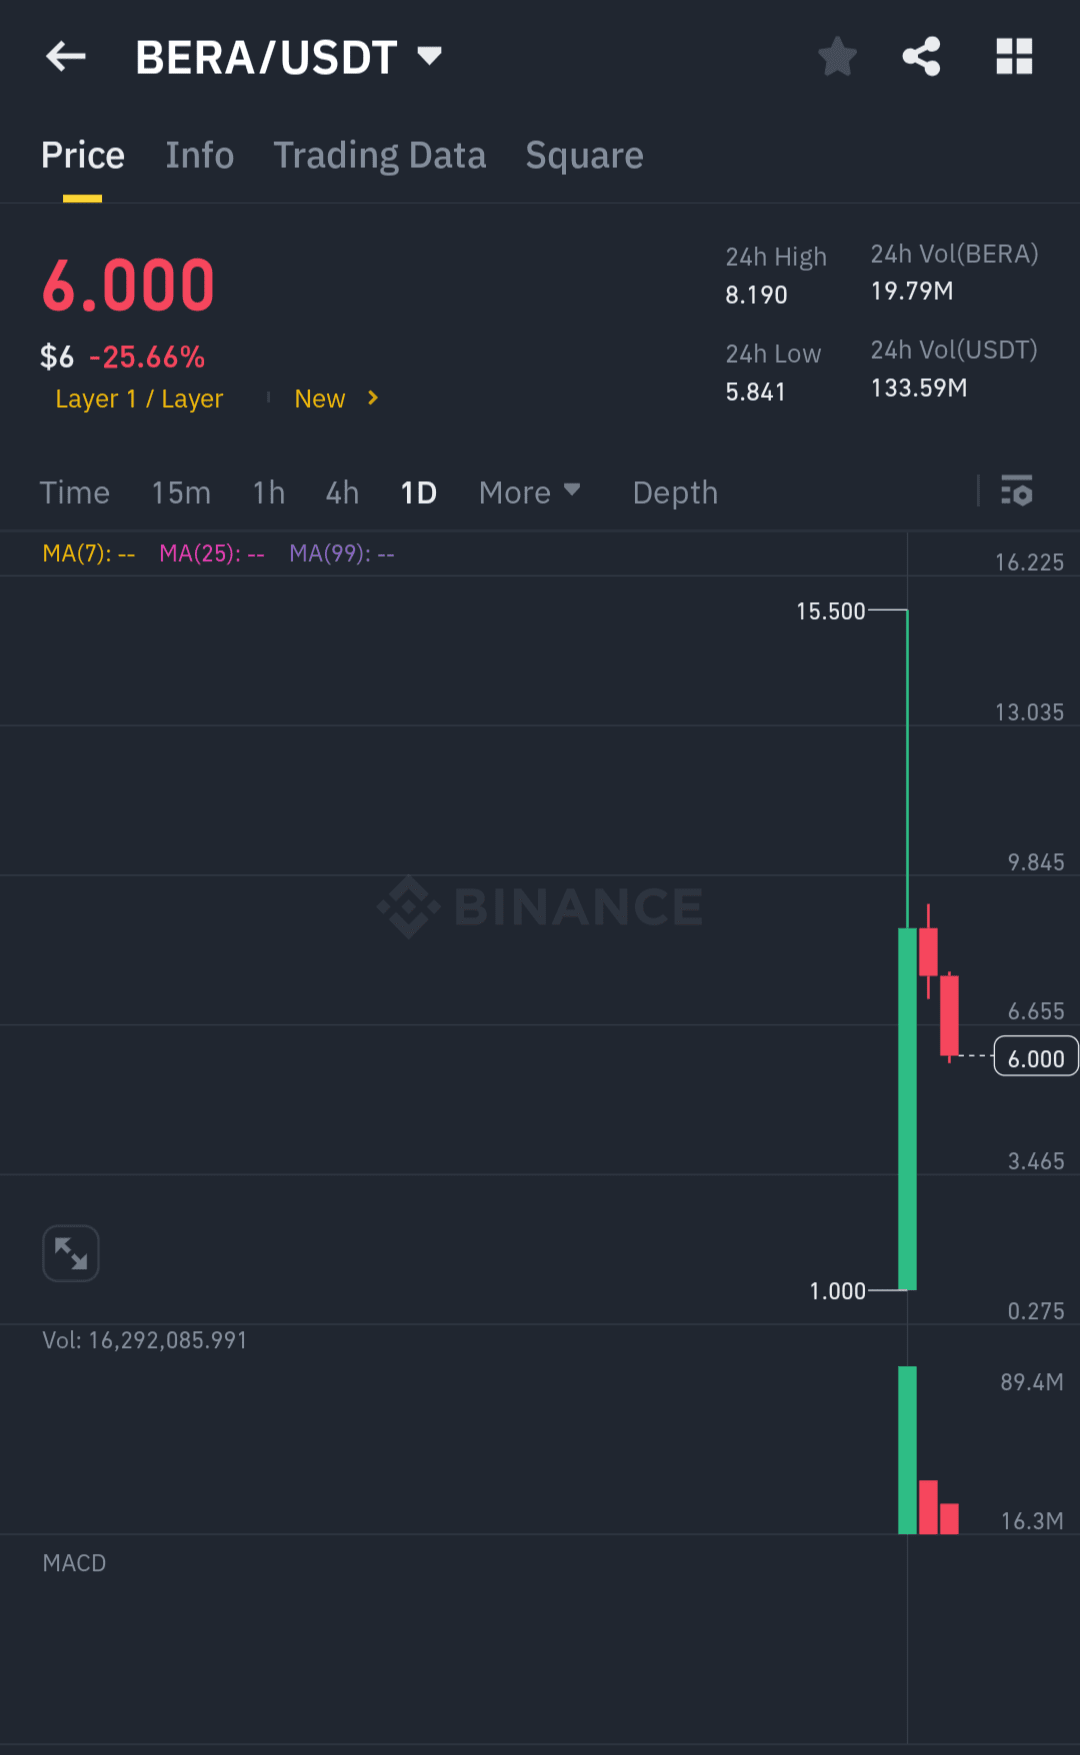Select the 15m interval

pos(181,492)
